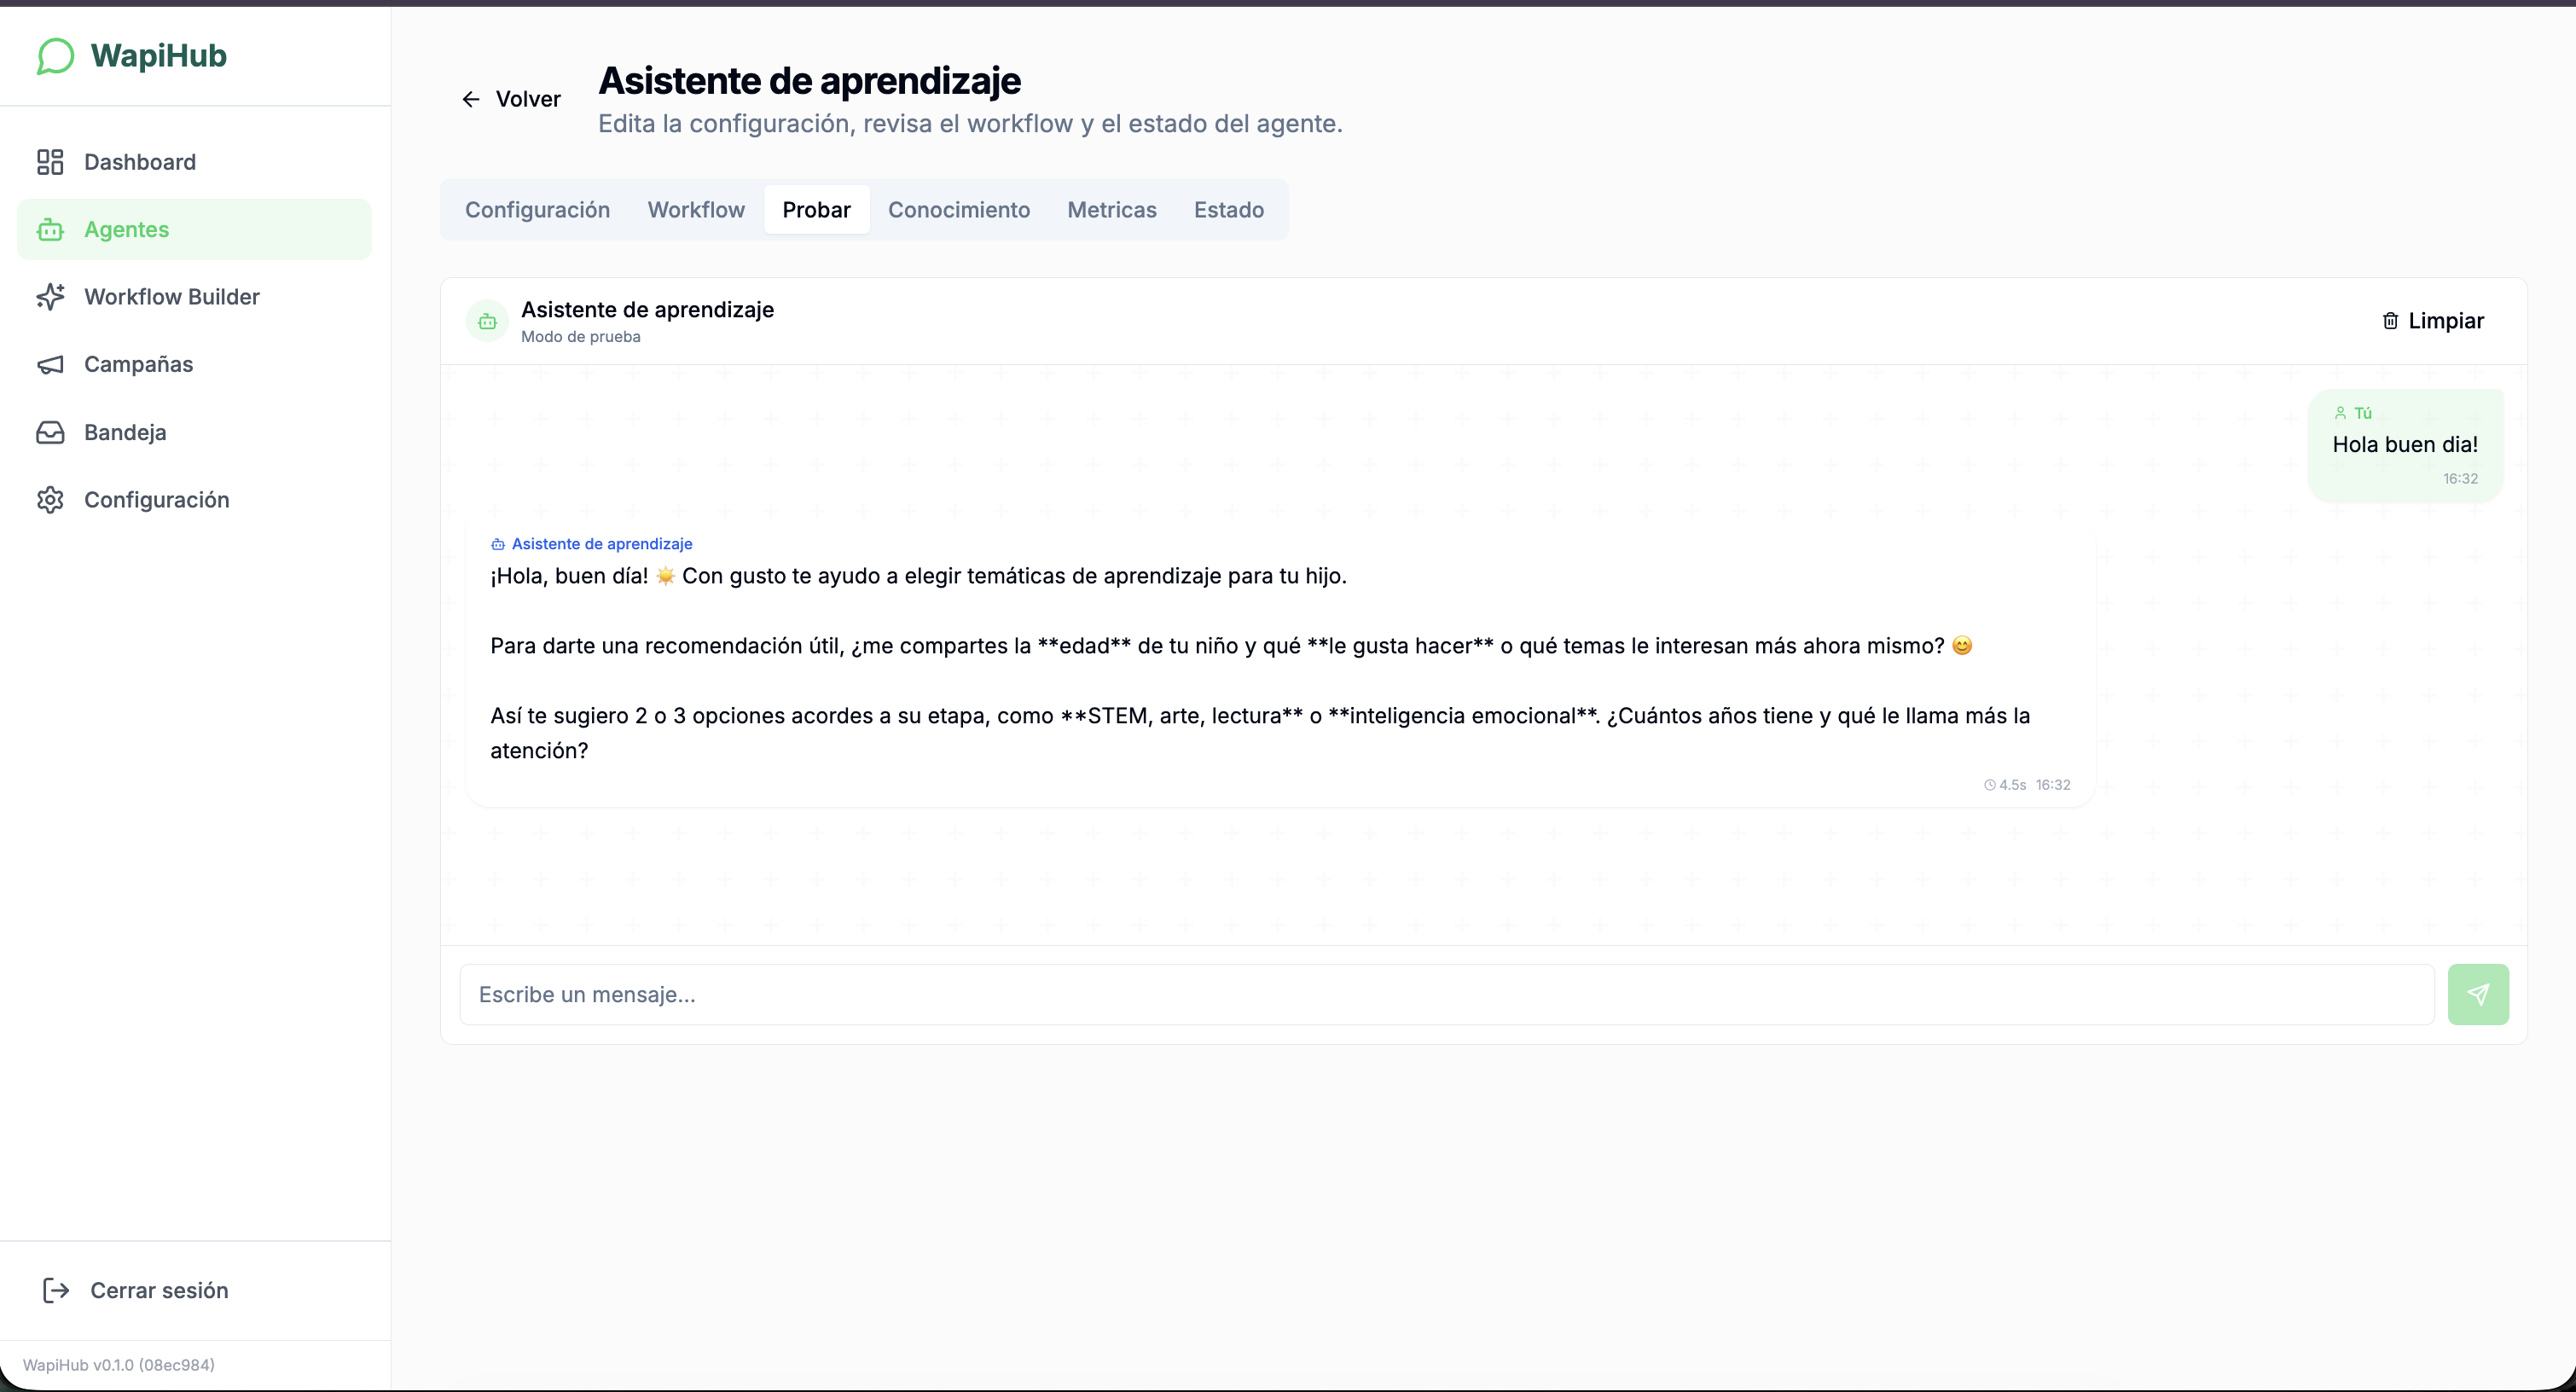The width and height of the screenshot is (2576, 1392).
Task: Click the agent avatar icon in chat header
Action: click(x=487, y=321)
